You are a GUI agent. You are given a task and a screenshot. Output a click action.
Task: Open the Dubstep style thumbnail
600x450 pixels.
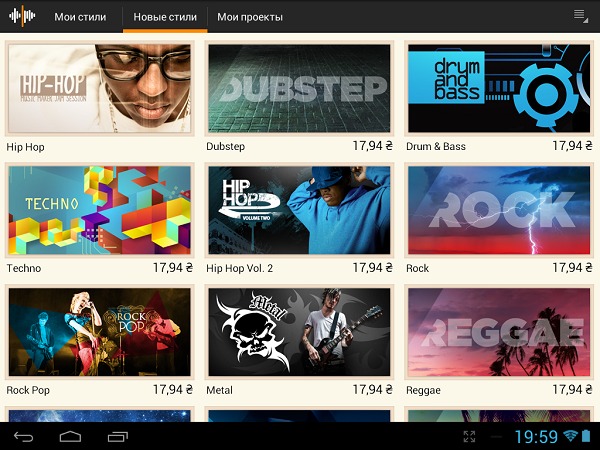tap(299, 88)
